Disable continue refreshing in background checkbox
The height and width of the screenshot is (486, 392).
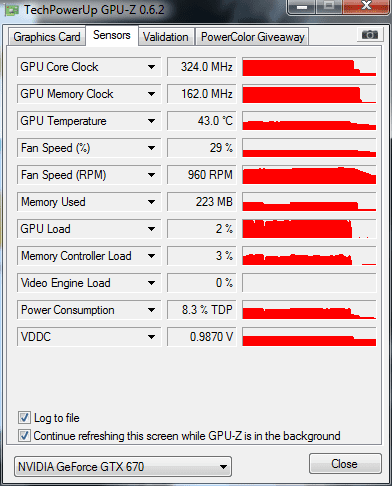24,436
